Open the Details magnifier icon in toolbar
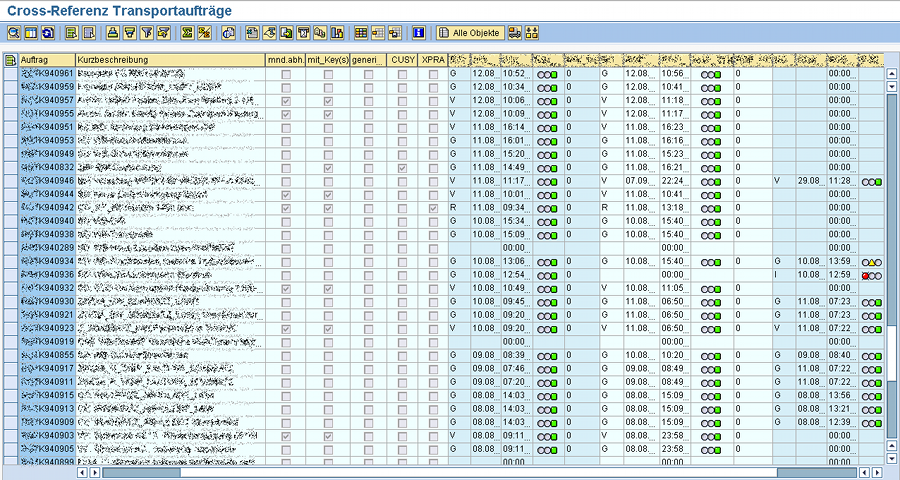Screen dimensions: 900x480 [x=13, y=33]
